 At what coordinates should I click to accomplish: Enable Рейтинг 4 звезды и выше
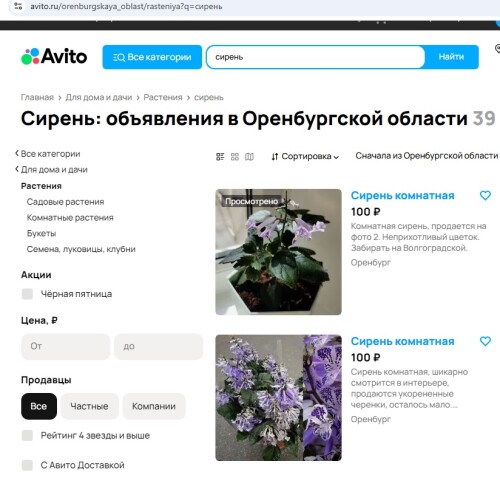(27, 435)
